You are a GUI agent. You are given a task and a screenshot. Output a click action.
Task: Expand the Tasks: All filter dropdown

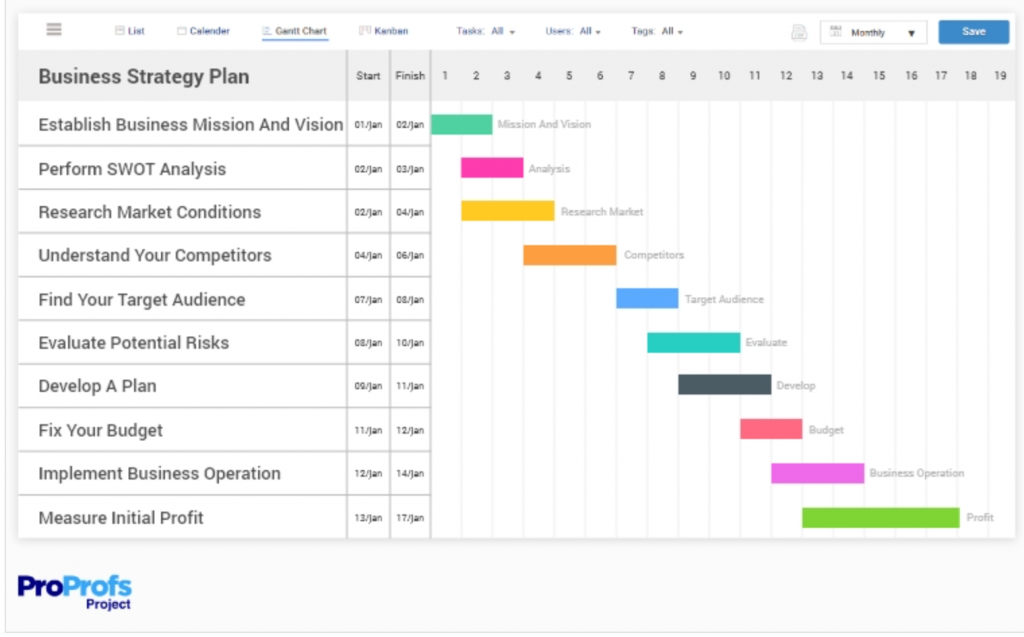click(485, 31)
